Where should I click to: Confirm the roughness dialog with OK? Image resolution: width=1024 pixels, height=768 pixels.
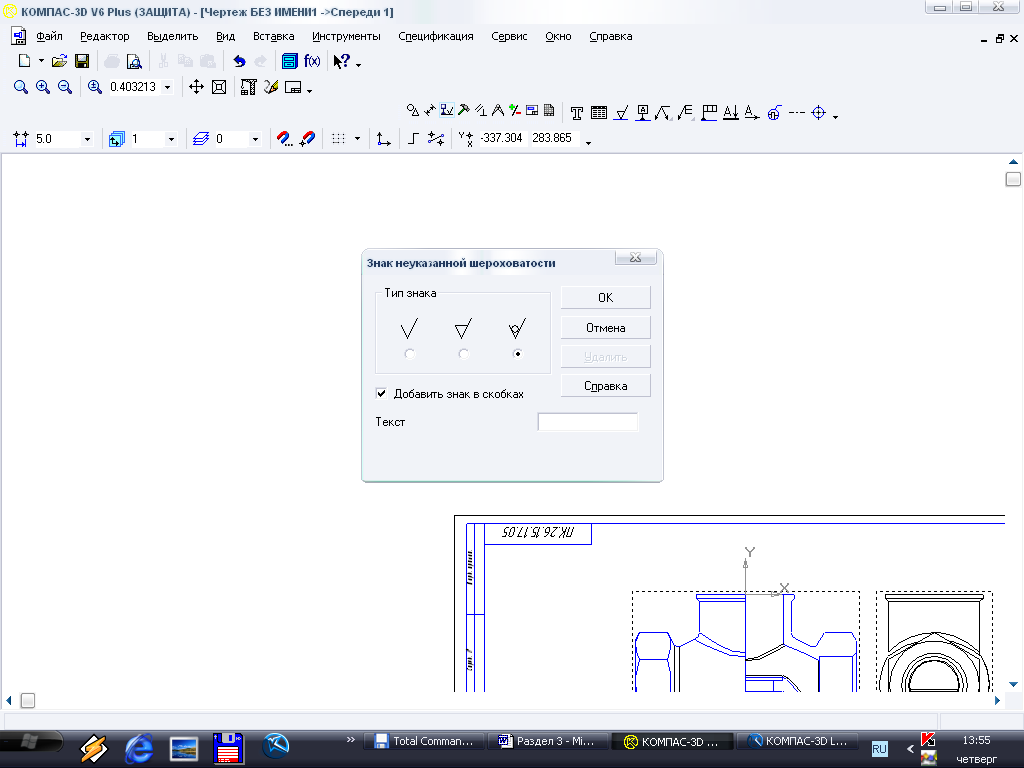605,297
